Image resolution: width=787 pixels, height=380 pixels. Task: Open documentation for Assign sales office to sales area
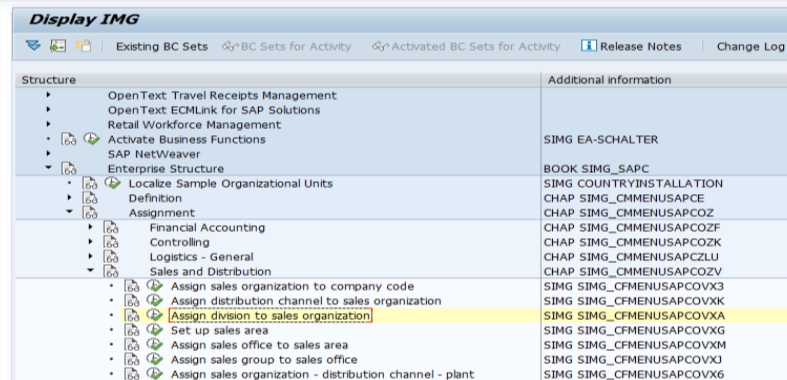pos(132,345)
